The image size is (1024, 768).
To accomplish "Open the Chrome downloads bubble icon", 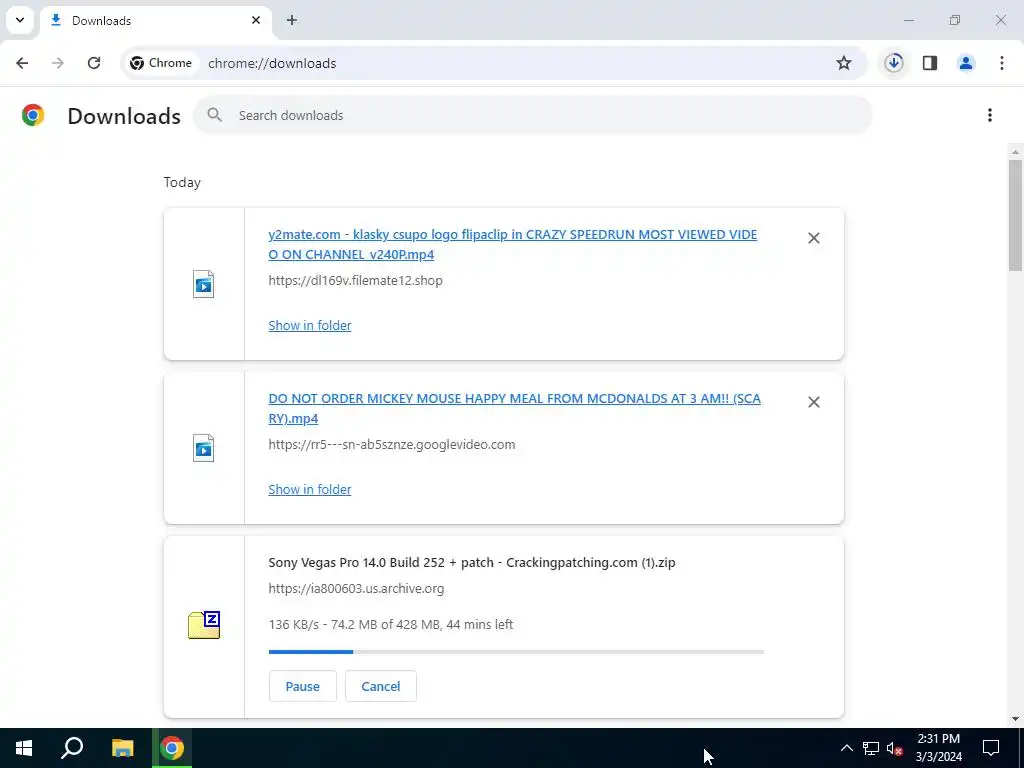I will [x=894, y=63].
